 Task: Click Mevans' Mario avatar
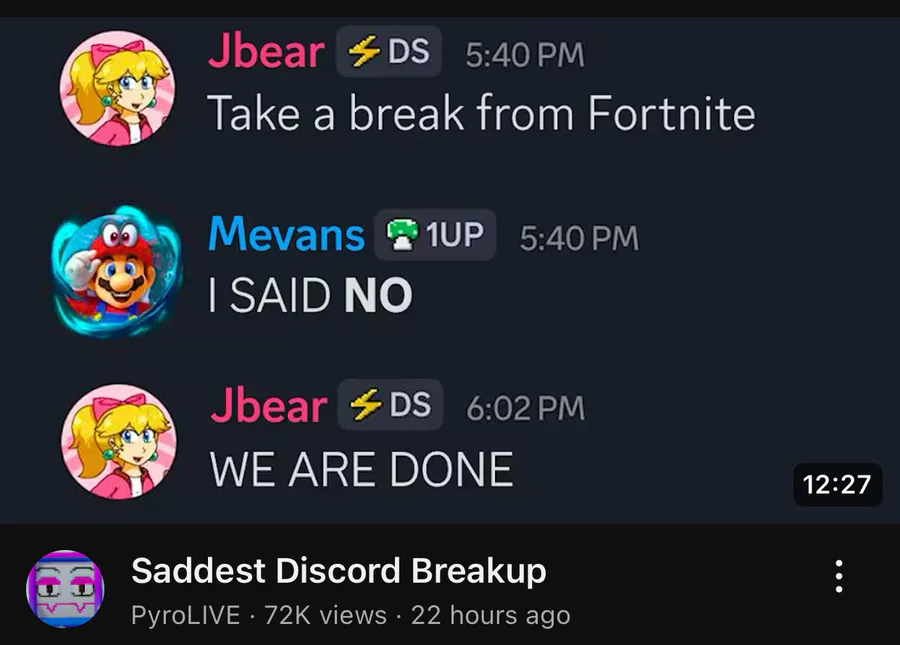tap(118, 271)
